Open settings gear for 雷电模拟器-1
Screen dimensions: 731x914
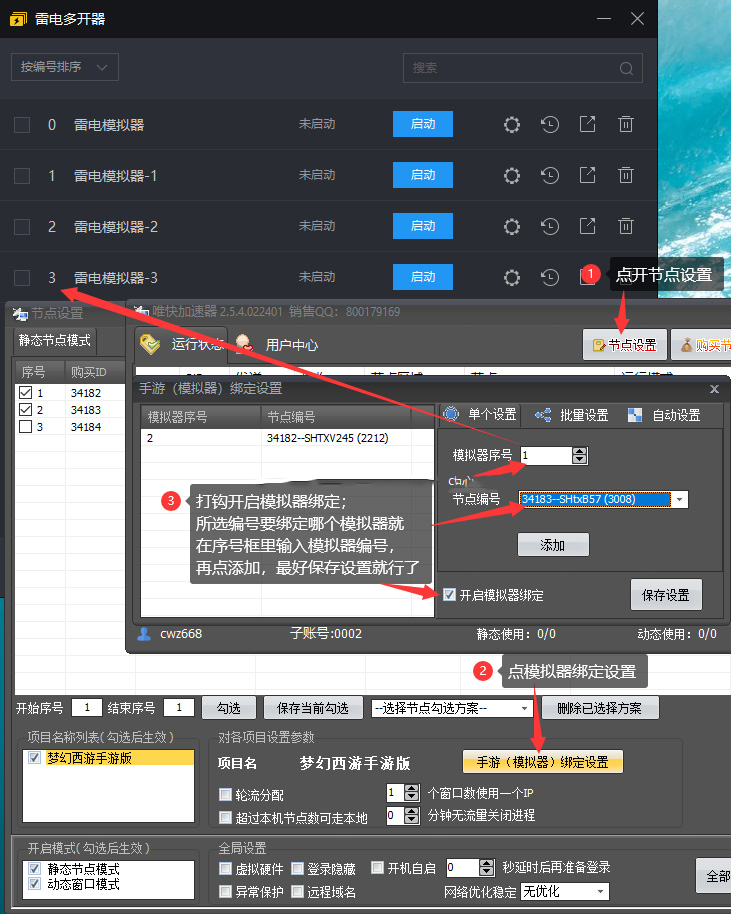[511, 175]
